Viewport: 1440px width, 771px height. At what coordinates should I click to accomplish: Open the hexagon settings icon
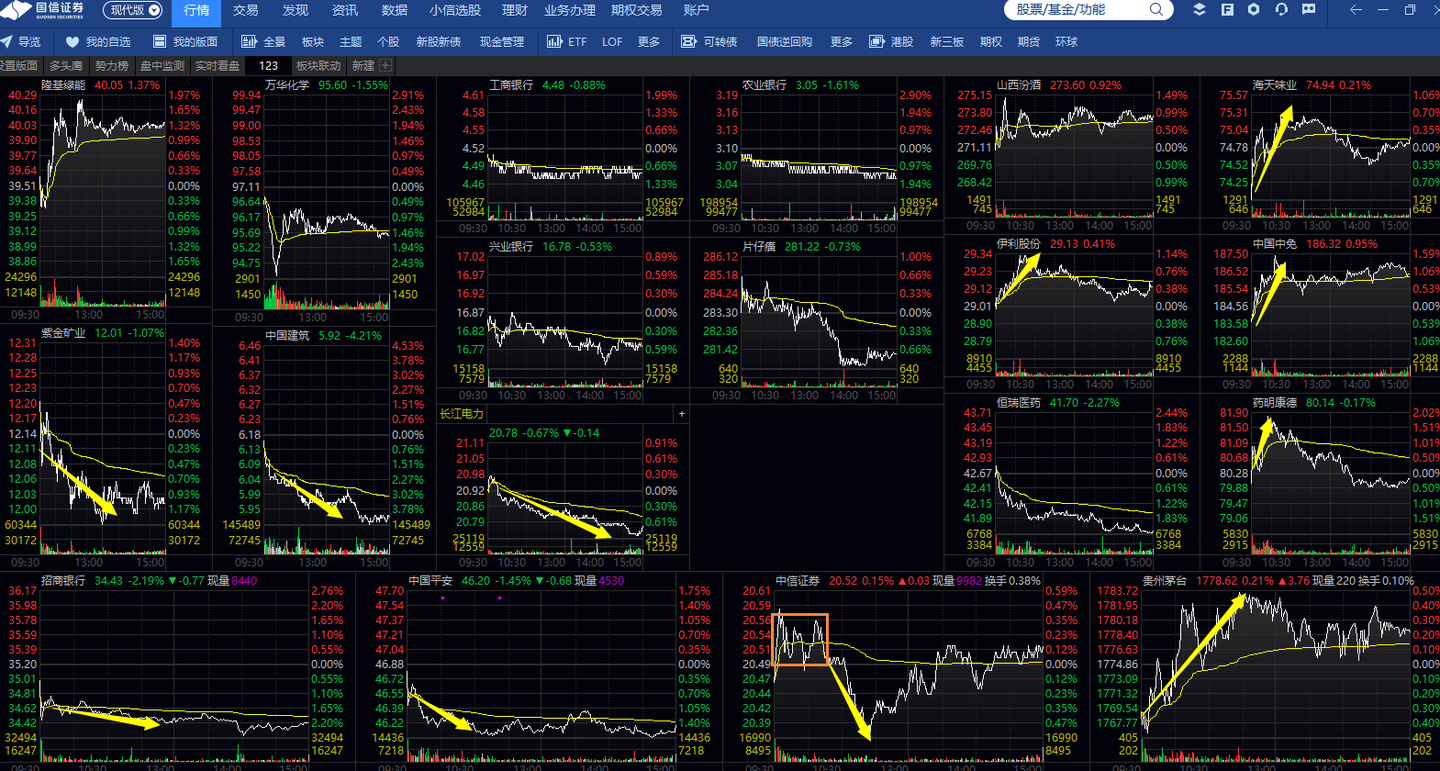1254,10
